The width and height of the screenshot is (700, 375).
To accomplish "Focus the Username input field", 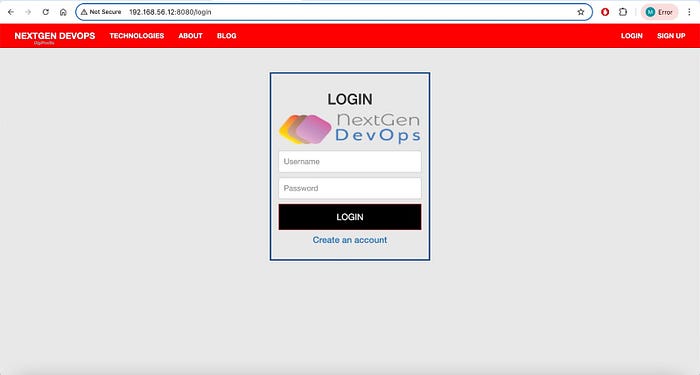I will [x=350, y=162].
